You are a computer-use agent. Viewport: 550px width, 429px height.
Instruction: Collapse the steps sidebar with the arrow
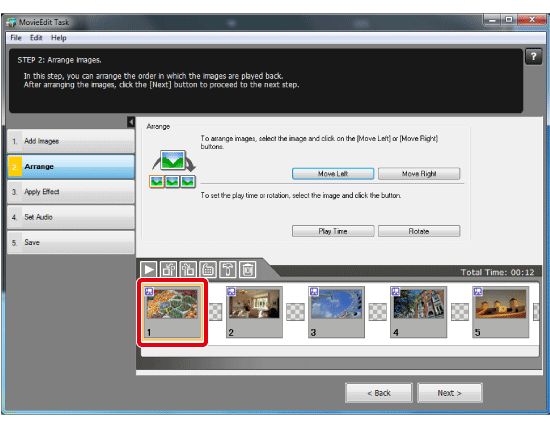point(131,122)
